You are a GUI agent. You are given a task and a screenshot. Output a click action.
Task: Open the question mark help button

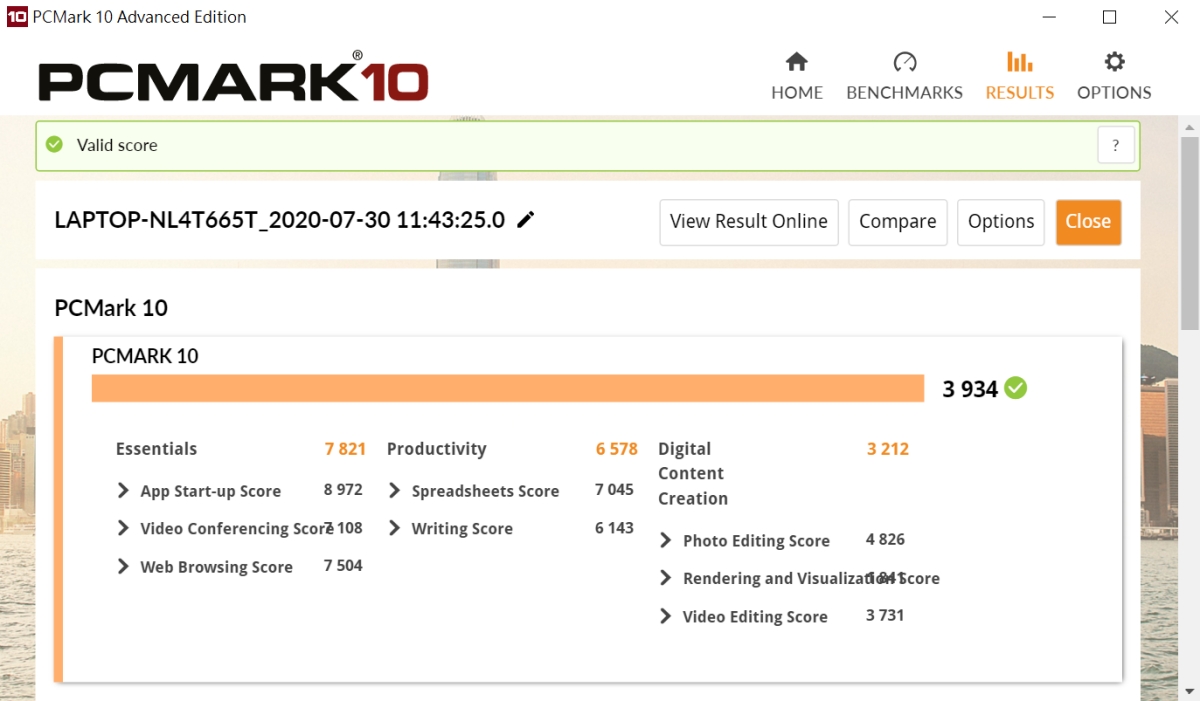(x=1116, y=145)
